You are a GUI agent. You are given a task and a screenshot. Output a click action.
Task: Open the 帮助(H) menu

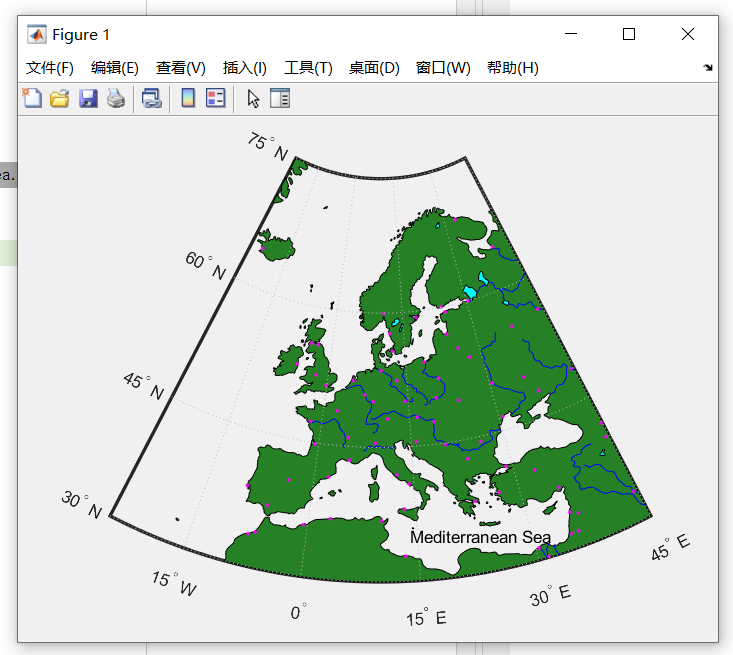point(512,68)
